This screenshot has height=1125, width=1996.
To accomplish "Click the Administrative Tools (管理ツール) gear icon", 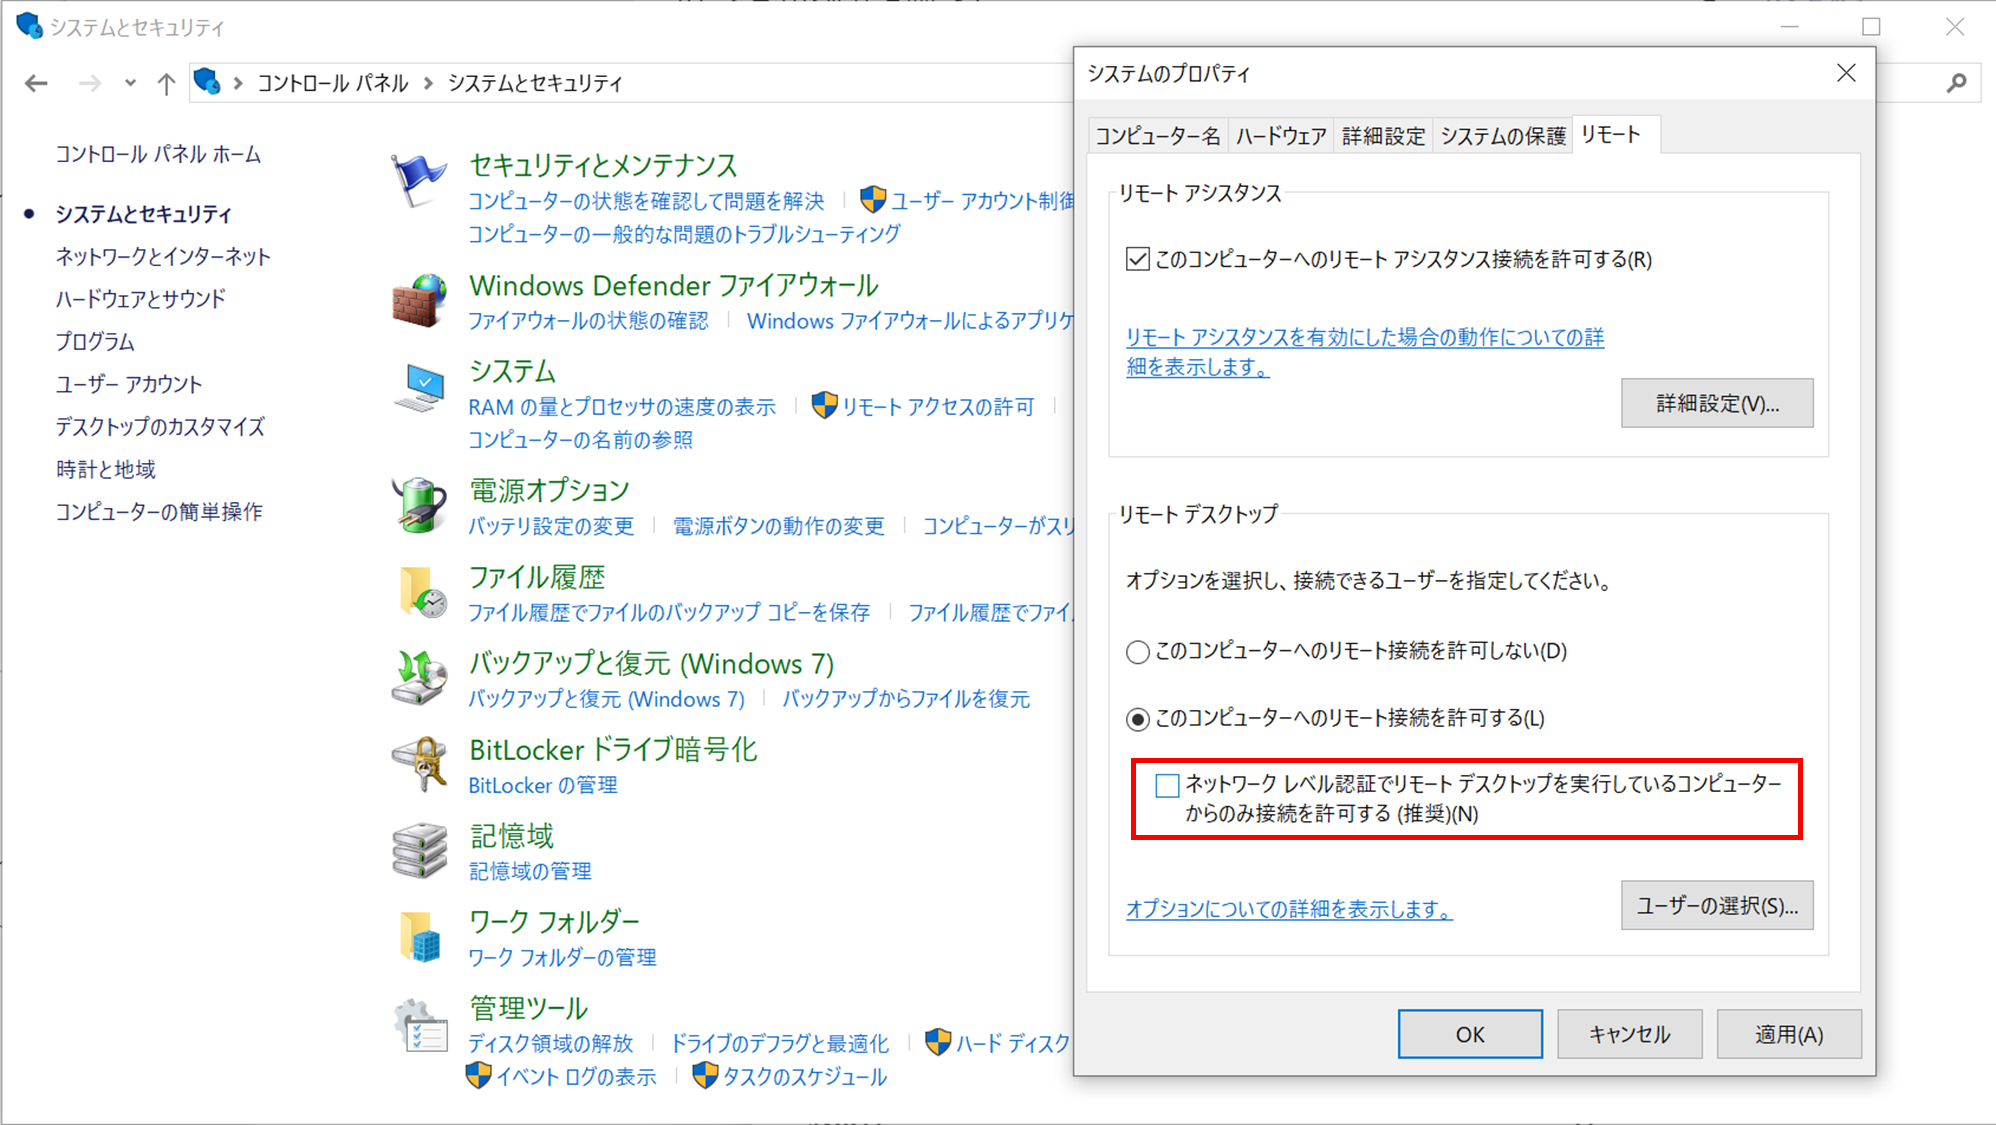I will coord(418,1026).
